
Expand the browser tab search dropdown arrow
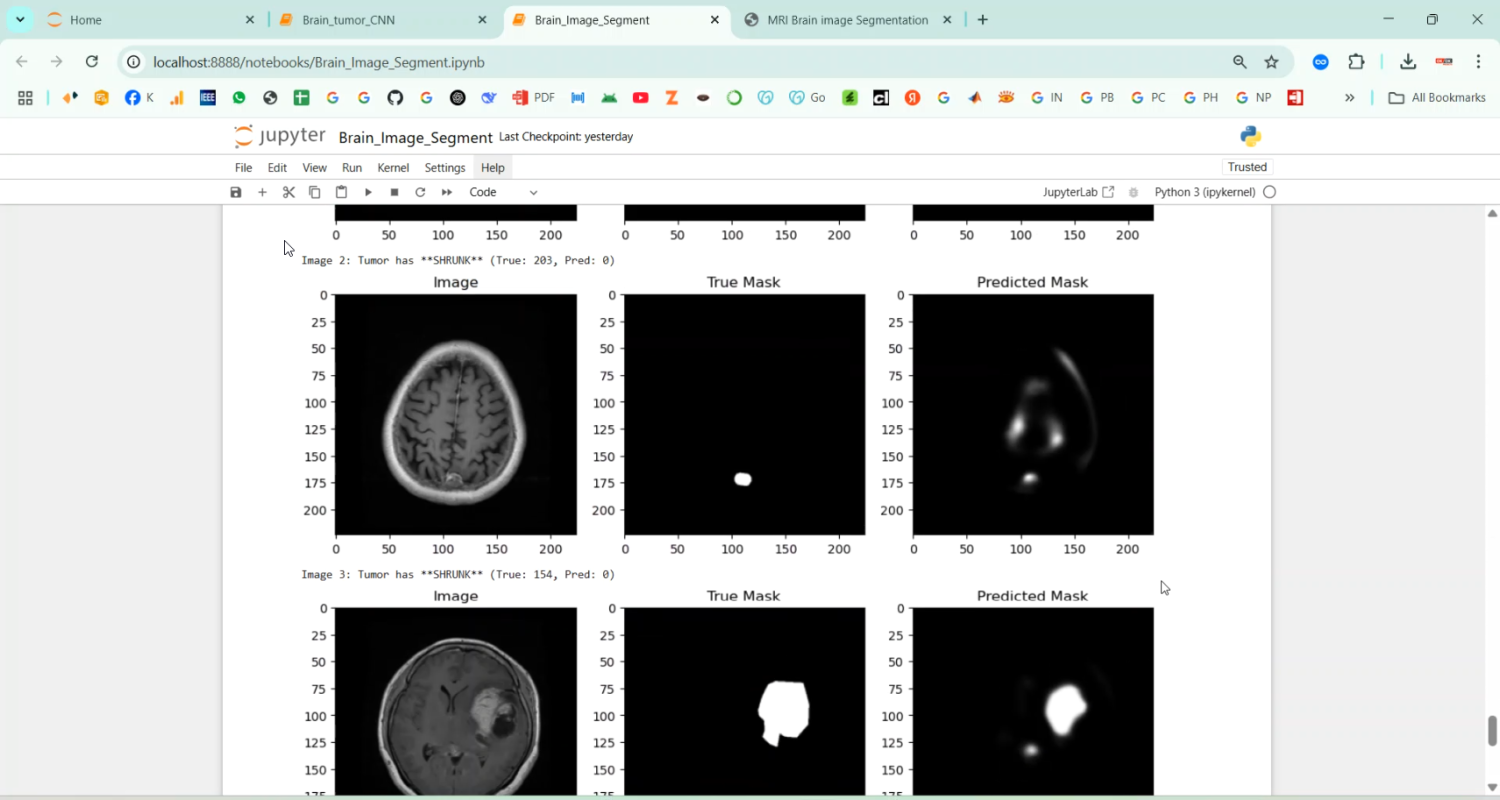[x=20, y=19]
